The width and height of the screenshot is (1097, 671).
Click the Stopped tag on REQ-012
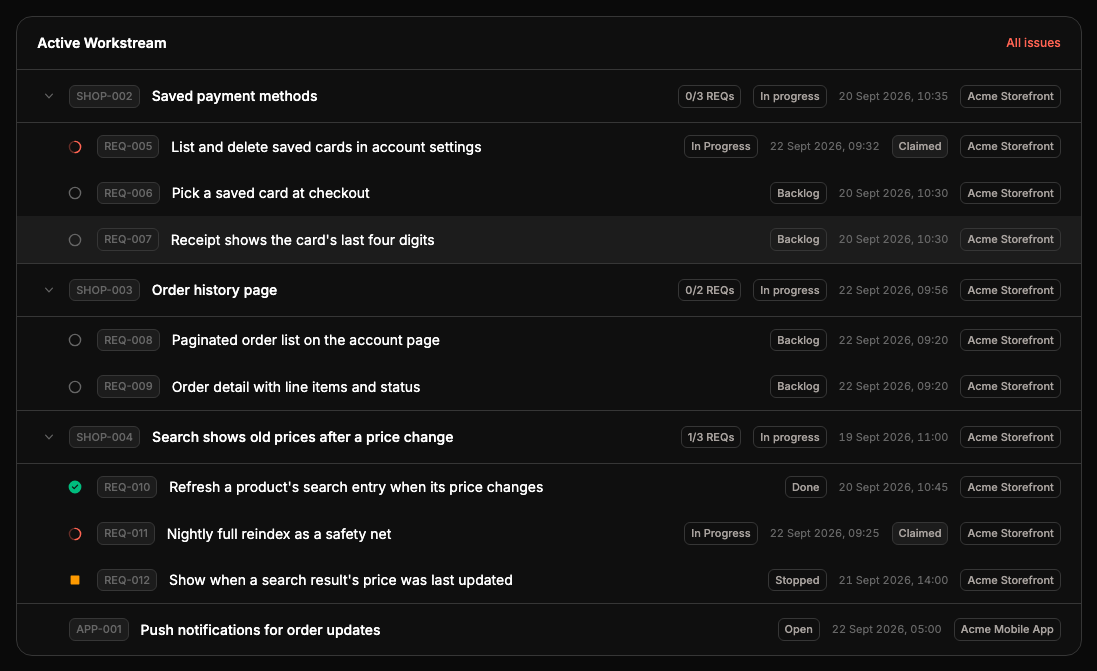[x=797, y=580]
